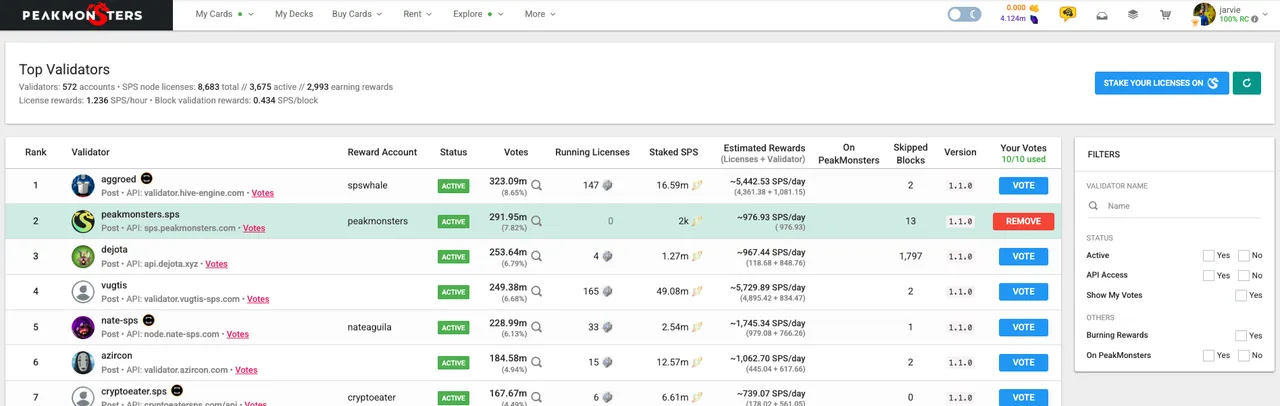Click peakmonsters.sps validator avatar

point(83,221)
